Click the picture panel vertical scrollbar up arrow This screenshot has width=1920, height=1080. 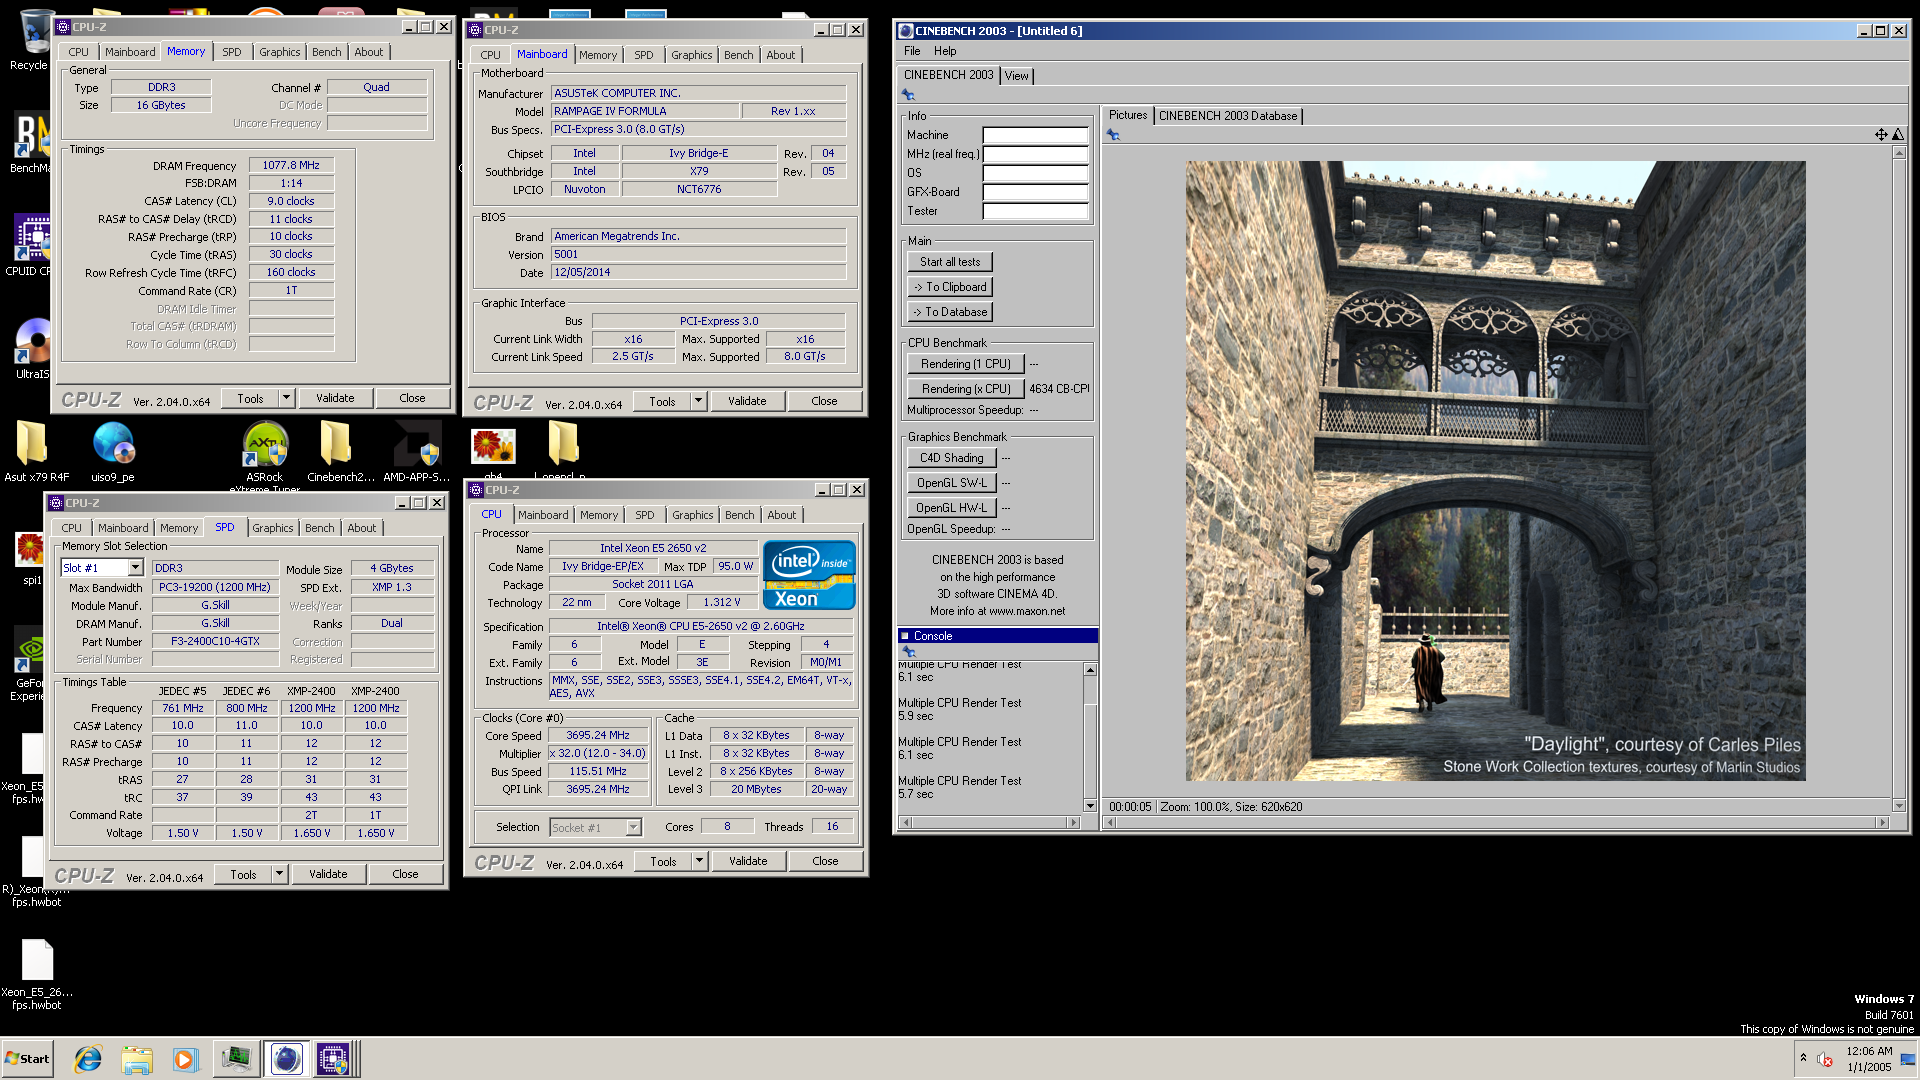(x=1899, y=153)
